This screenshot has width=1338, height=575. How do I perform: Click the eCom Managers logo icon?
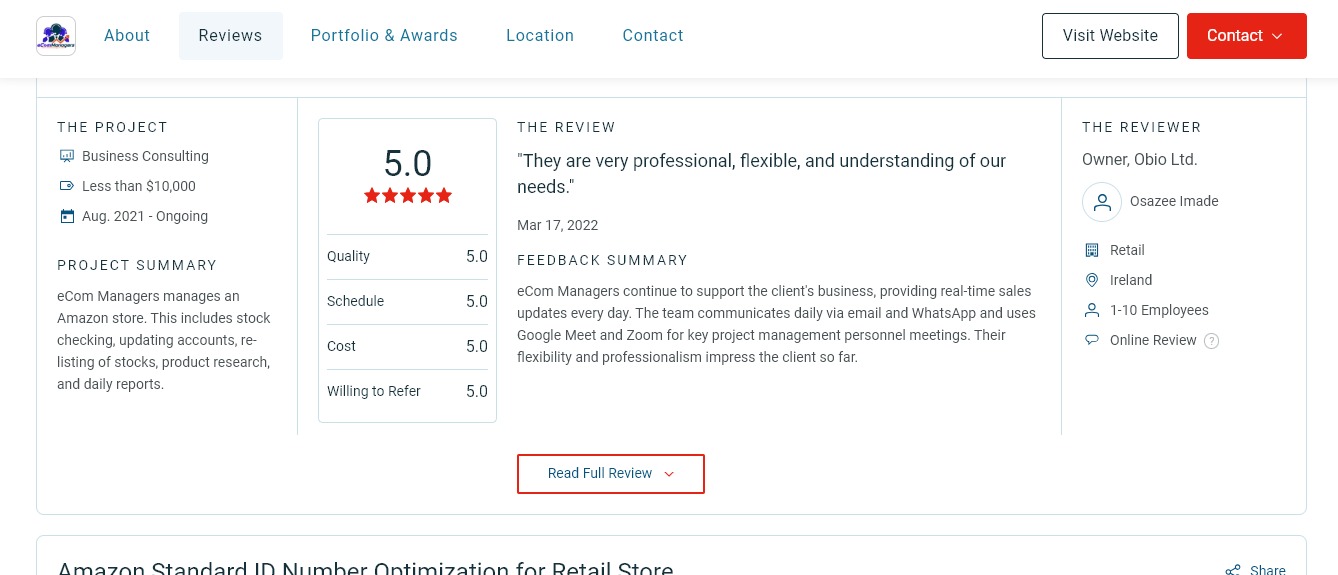click(x=56, y=36)
